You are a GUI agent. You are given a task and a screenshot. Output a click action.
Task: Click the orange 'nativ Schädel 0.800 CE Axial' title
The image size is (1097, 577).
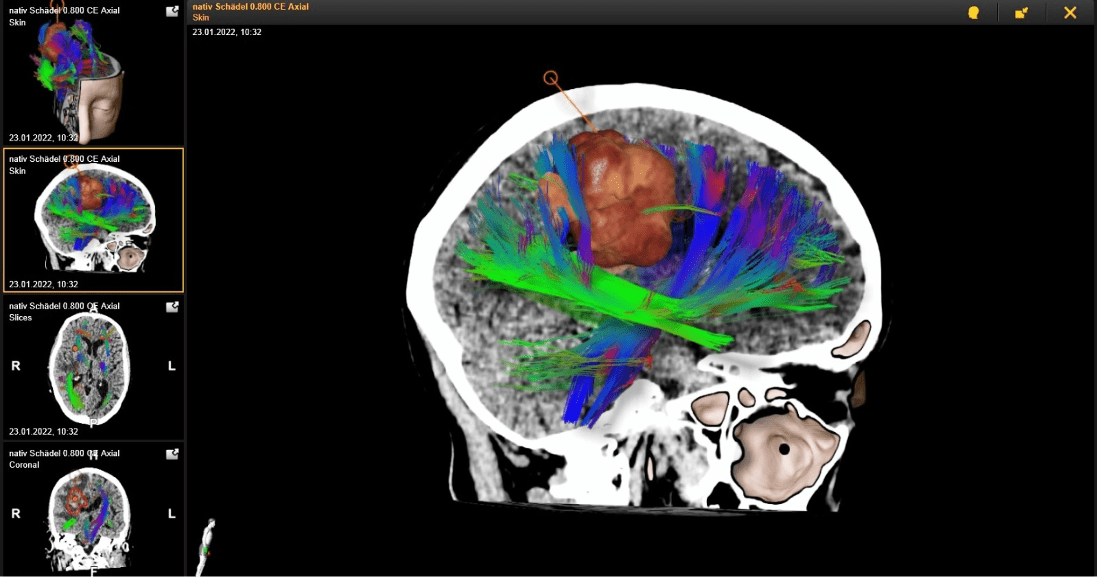tap(250, 6)
